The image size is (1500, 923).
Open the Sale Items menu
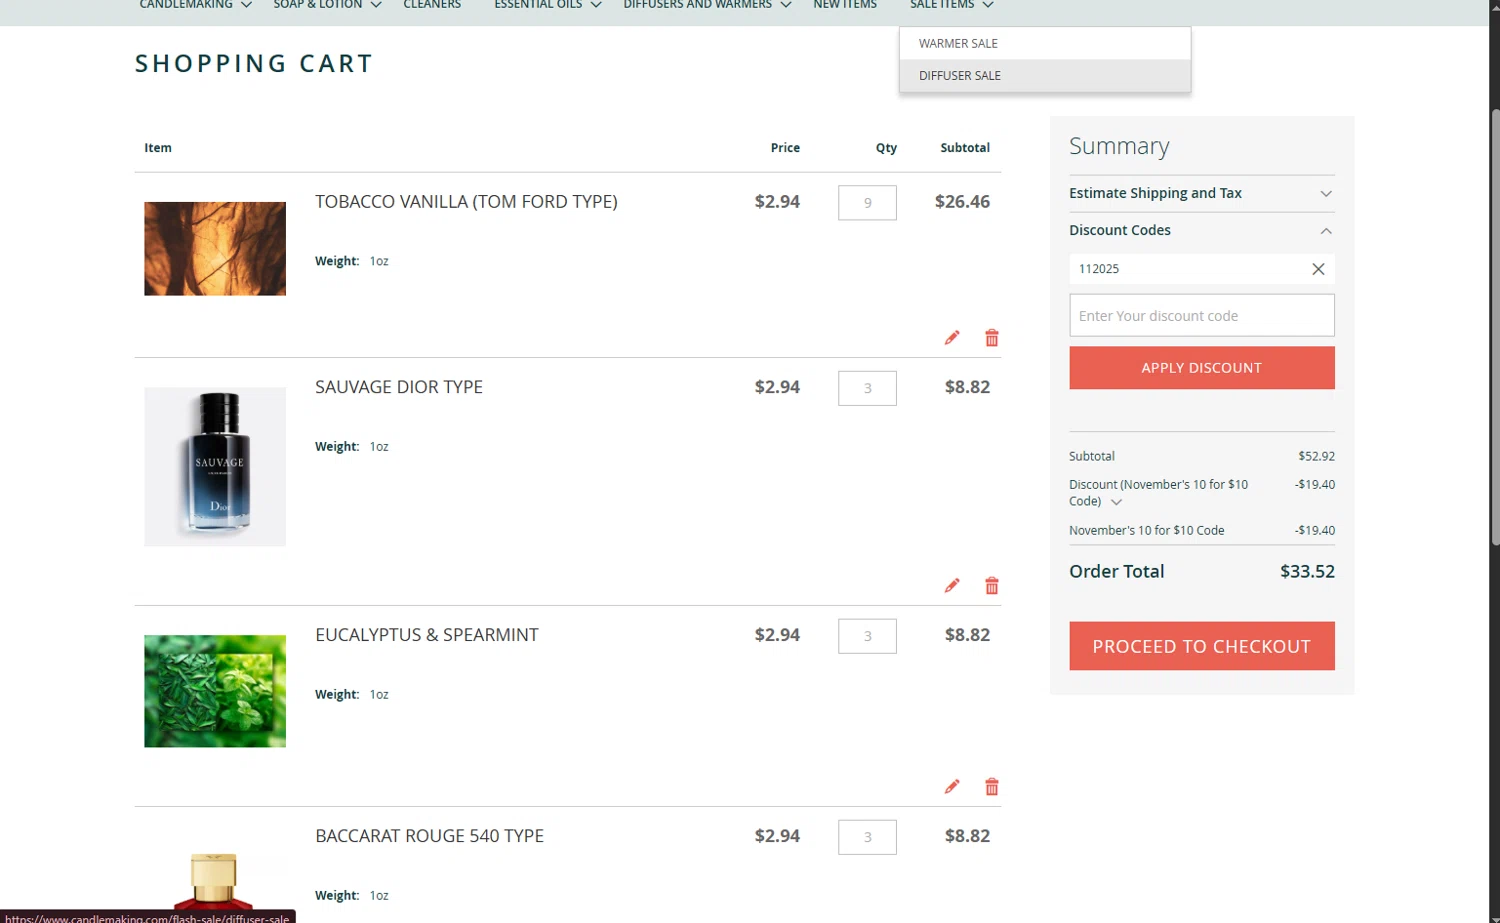tap(952, 5)
